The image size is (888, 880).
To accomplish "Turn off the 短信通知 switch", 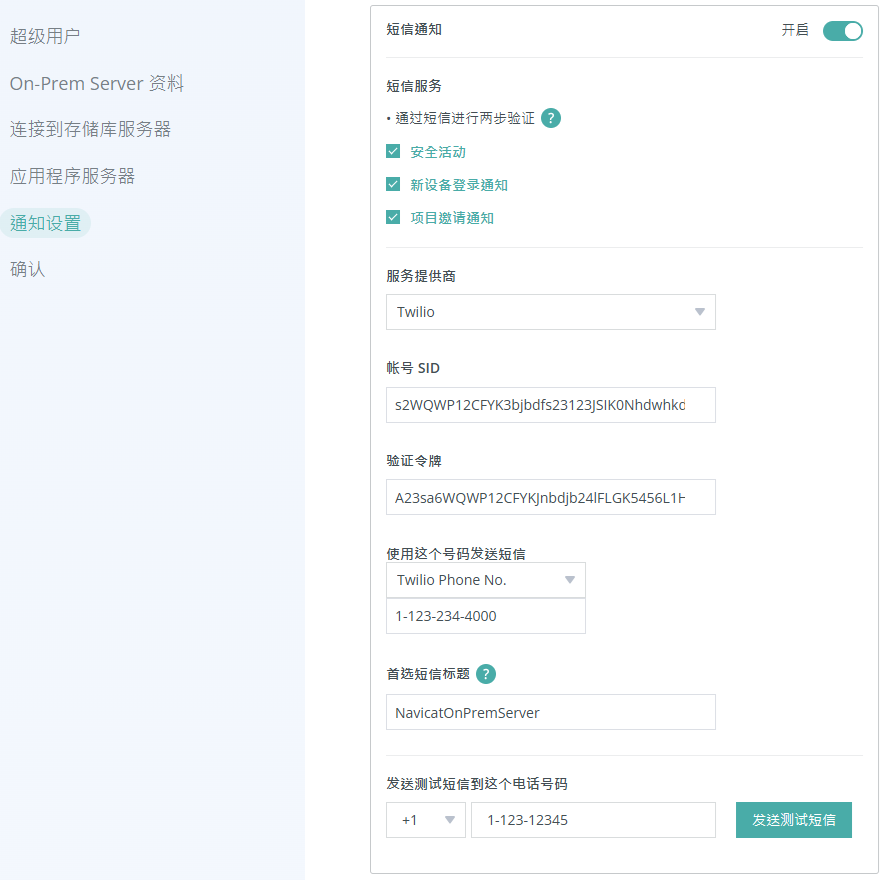I will (x=842, y=31).
